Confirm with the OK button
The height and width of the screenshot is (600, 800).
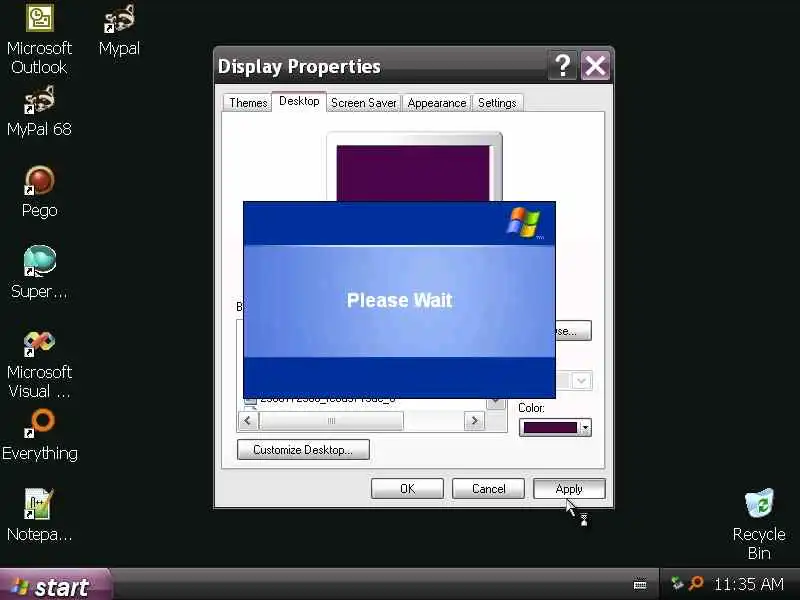click(x=407, y=489)
